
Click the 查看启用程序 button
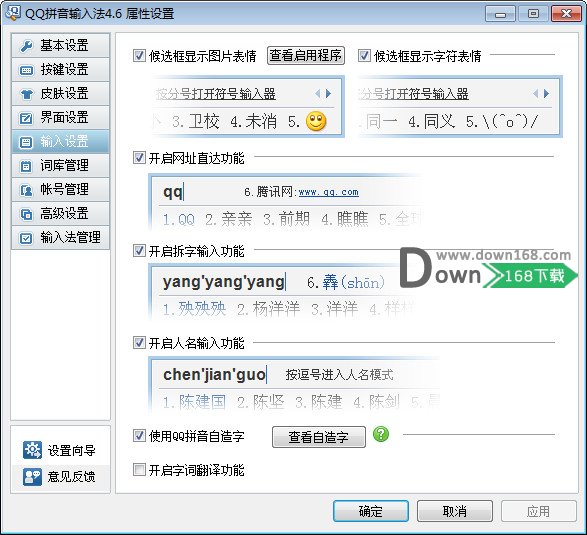pos(305,56)
